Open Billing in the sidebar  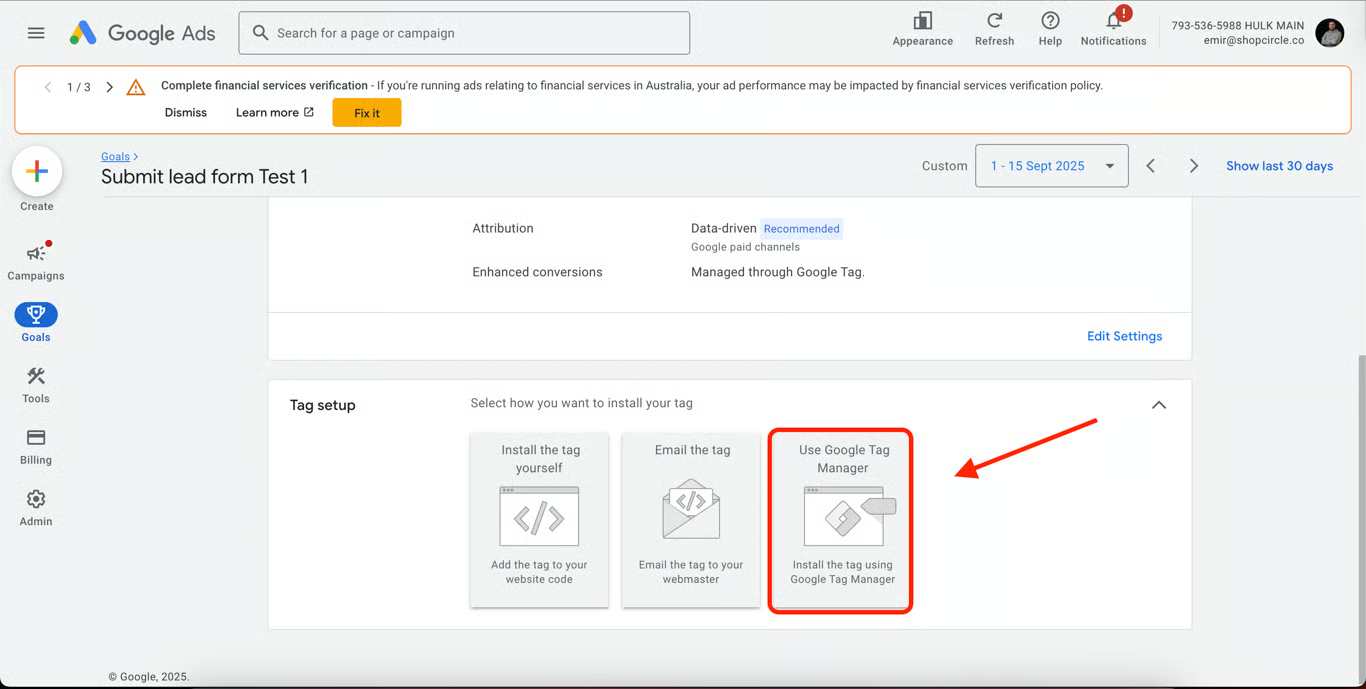(36, 446)
